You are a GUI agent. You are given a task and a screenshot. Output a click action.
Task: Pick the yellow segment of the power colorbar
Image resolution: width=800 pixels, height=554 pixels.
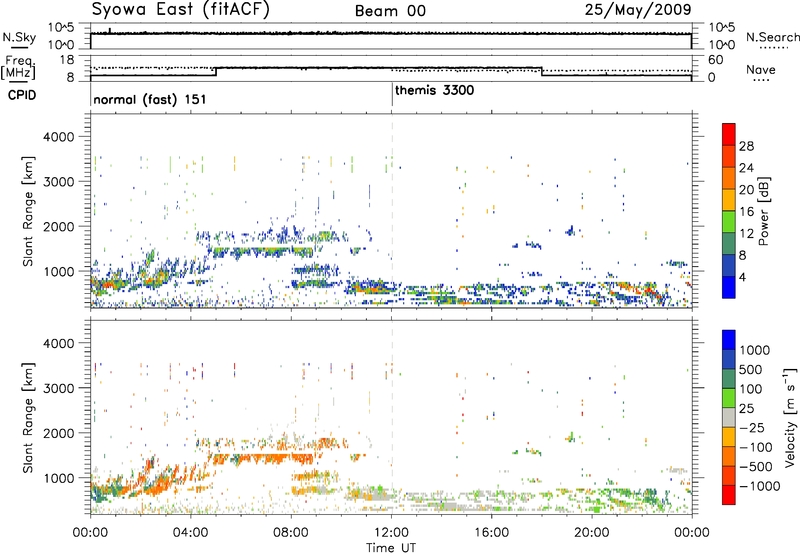click(729, 199)
